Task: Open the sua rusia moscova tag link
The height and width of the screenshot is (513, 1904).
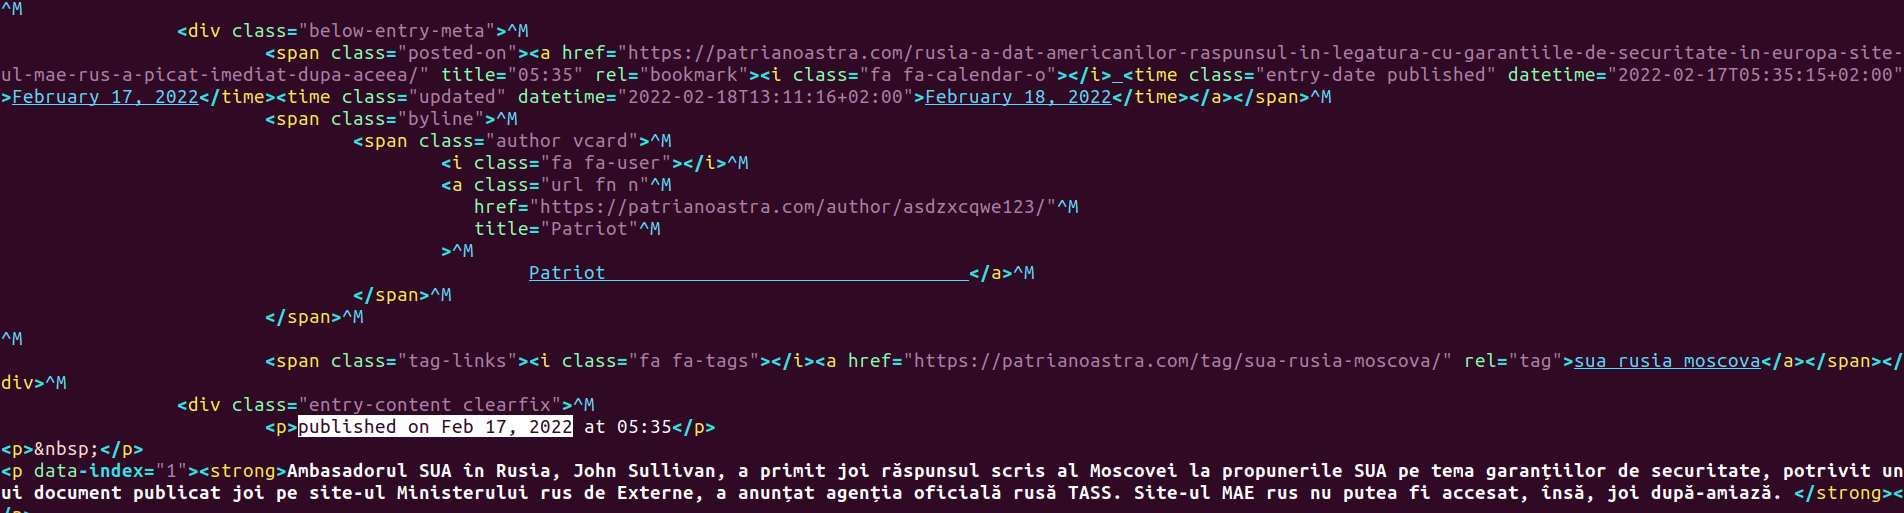Action: click(1667, 361)
